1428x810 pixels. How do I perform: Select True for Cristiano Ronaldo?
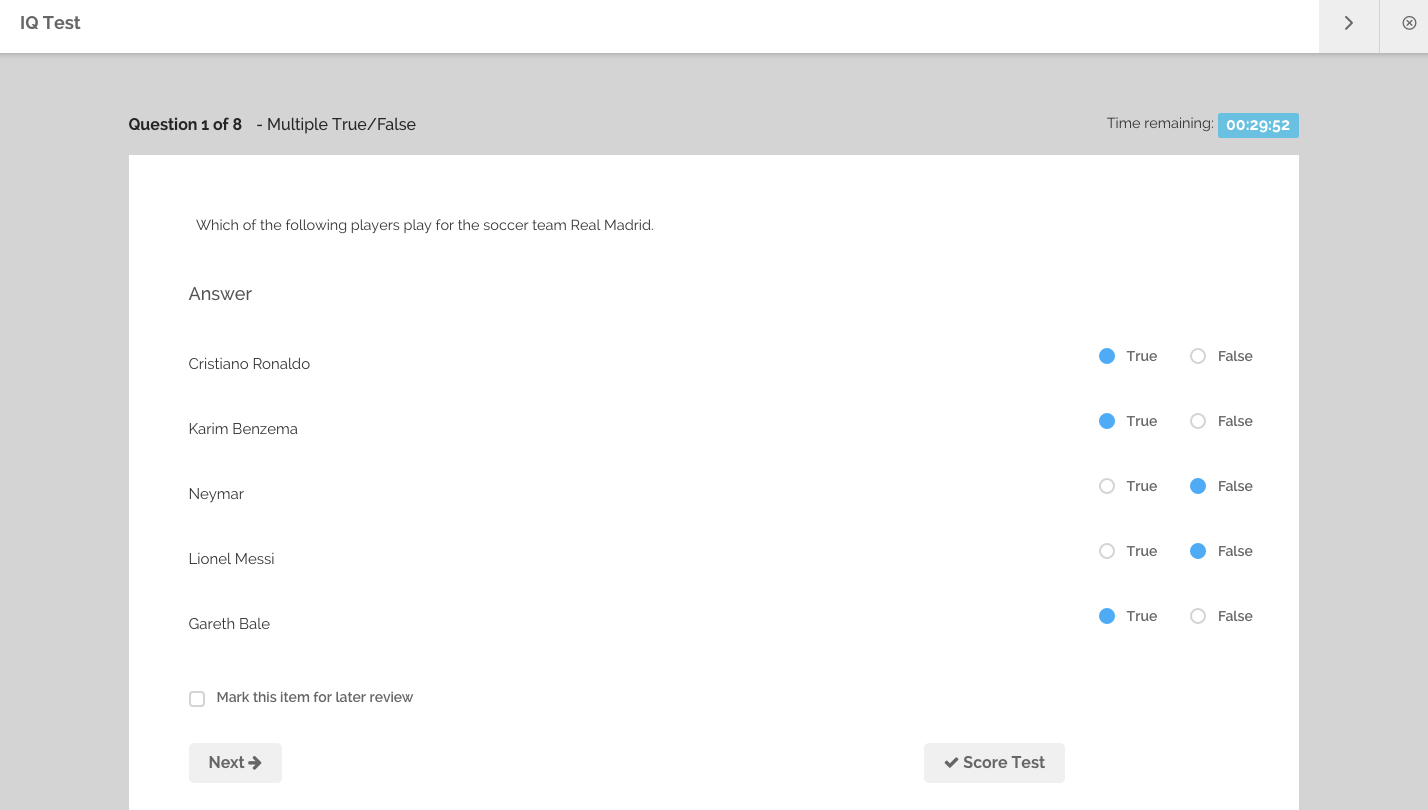point(1107,356)
